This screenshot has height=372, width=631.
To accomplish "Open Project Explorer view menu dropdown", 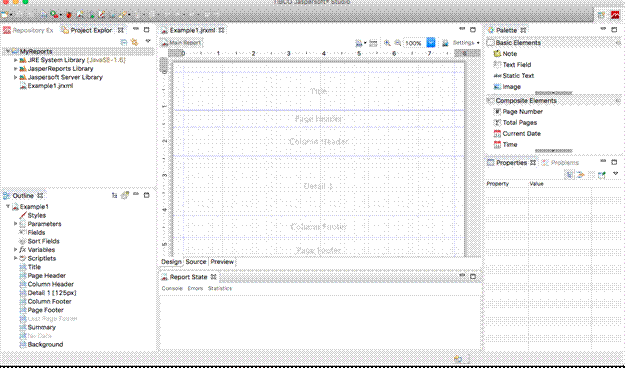I will click(148, 41).
